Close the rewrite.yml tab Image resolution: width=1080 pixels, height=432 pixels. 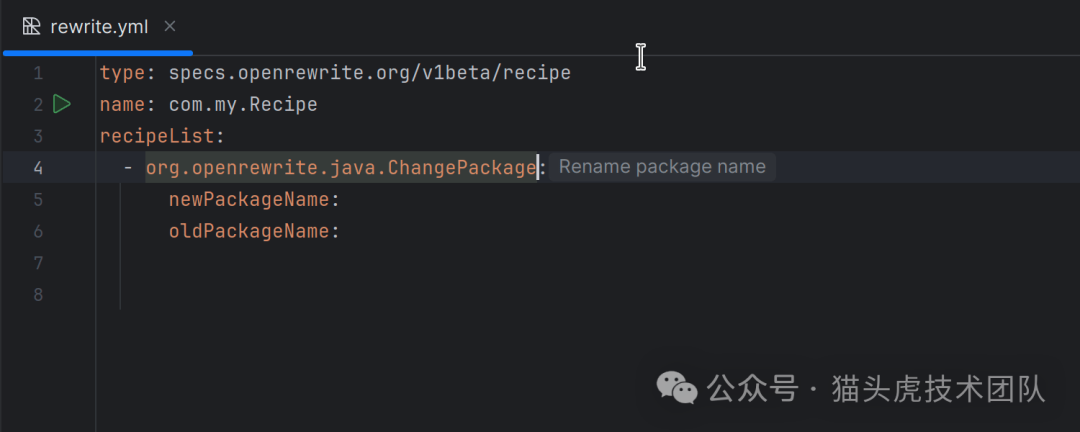pyautogui.click(x=170, y=27)
